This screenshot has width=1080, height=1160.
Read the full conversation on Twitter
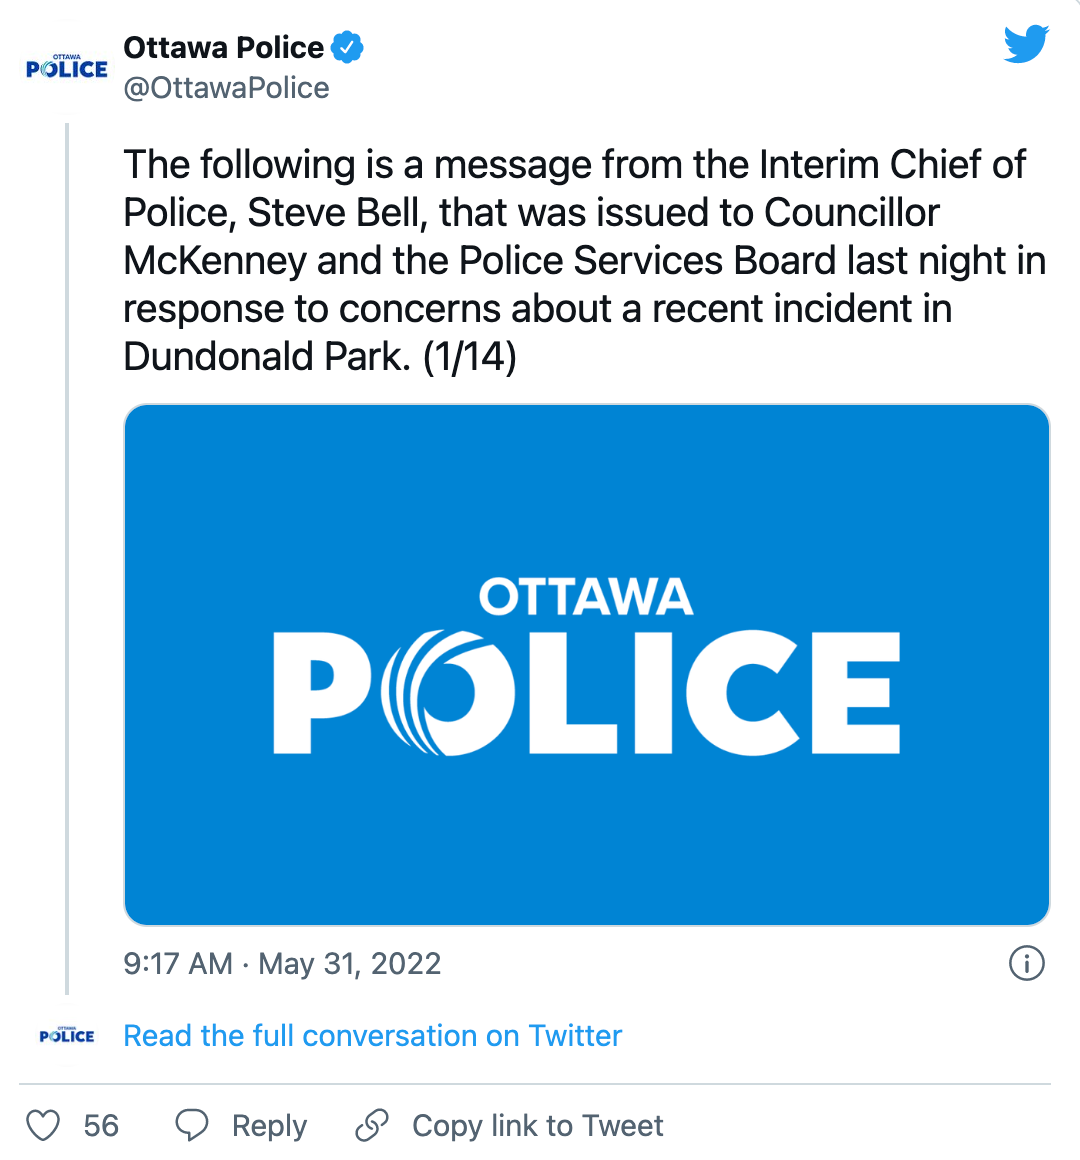click(x=372, y=1035)
